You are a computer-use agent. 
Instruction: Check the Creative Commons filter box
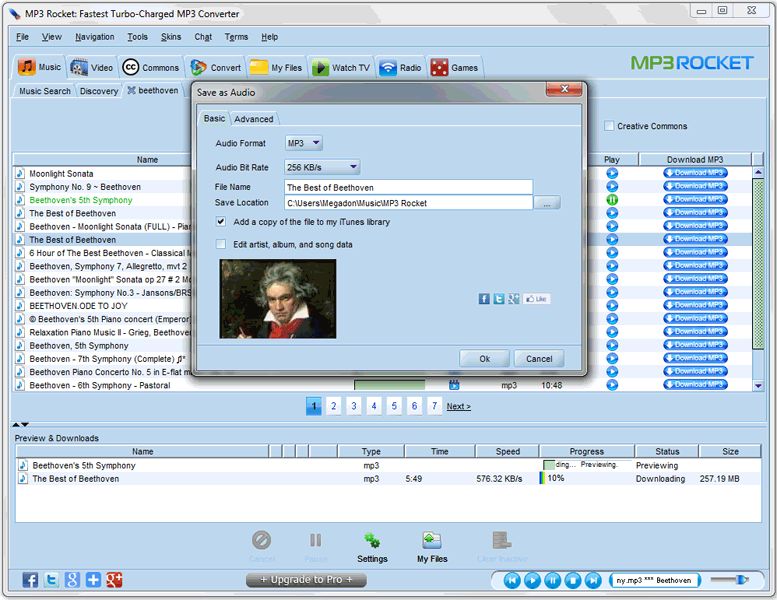pyautogui.click(x=609, y=126)
